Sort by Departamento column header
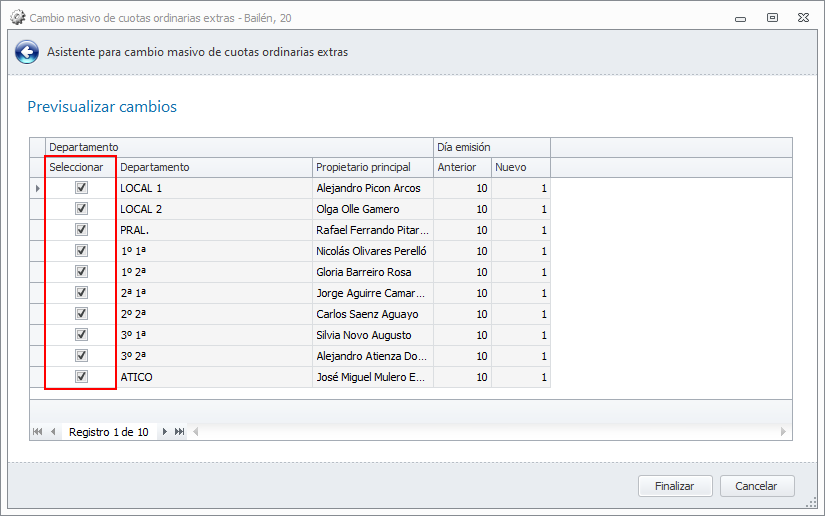The image size is (825, 516). [213, 167]
